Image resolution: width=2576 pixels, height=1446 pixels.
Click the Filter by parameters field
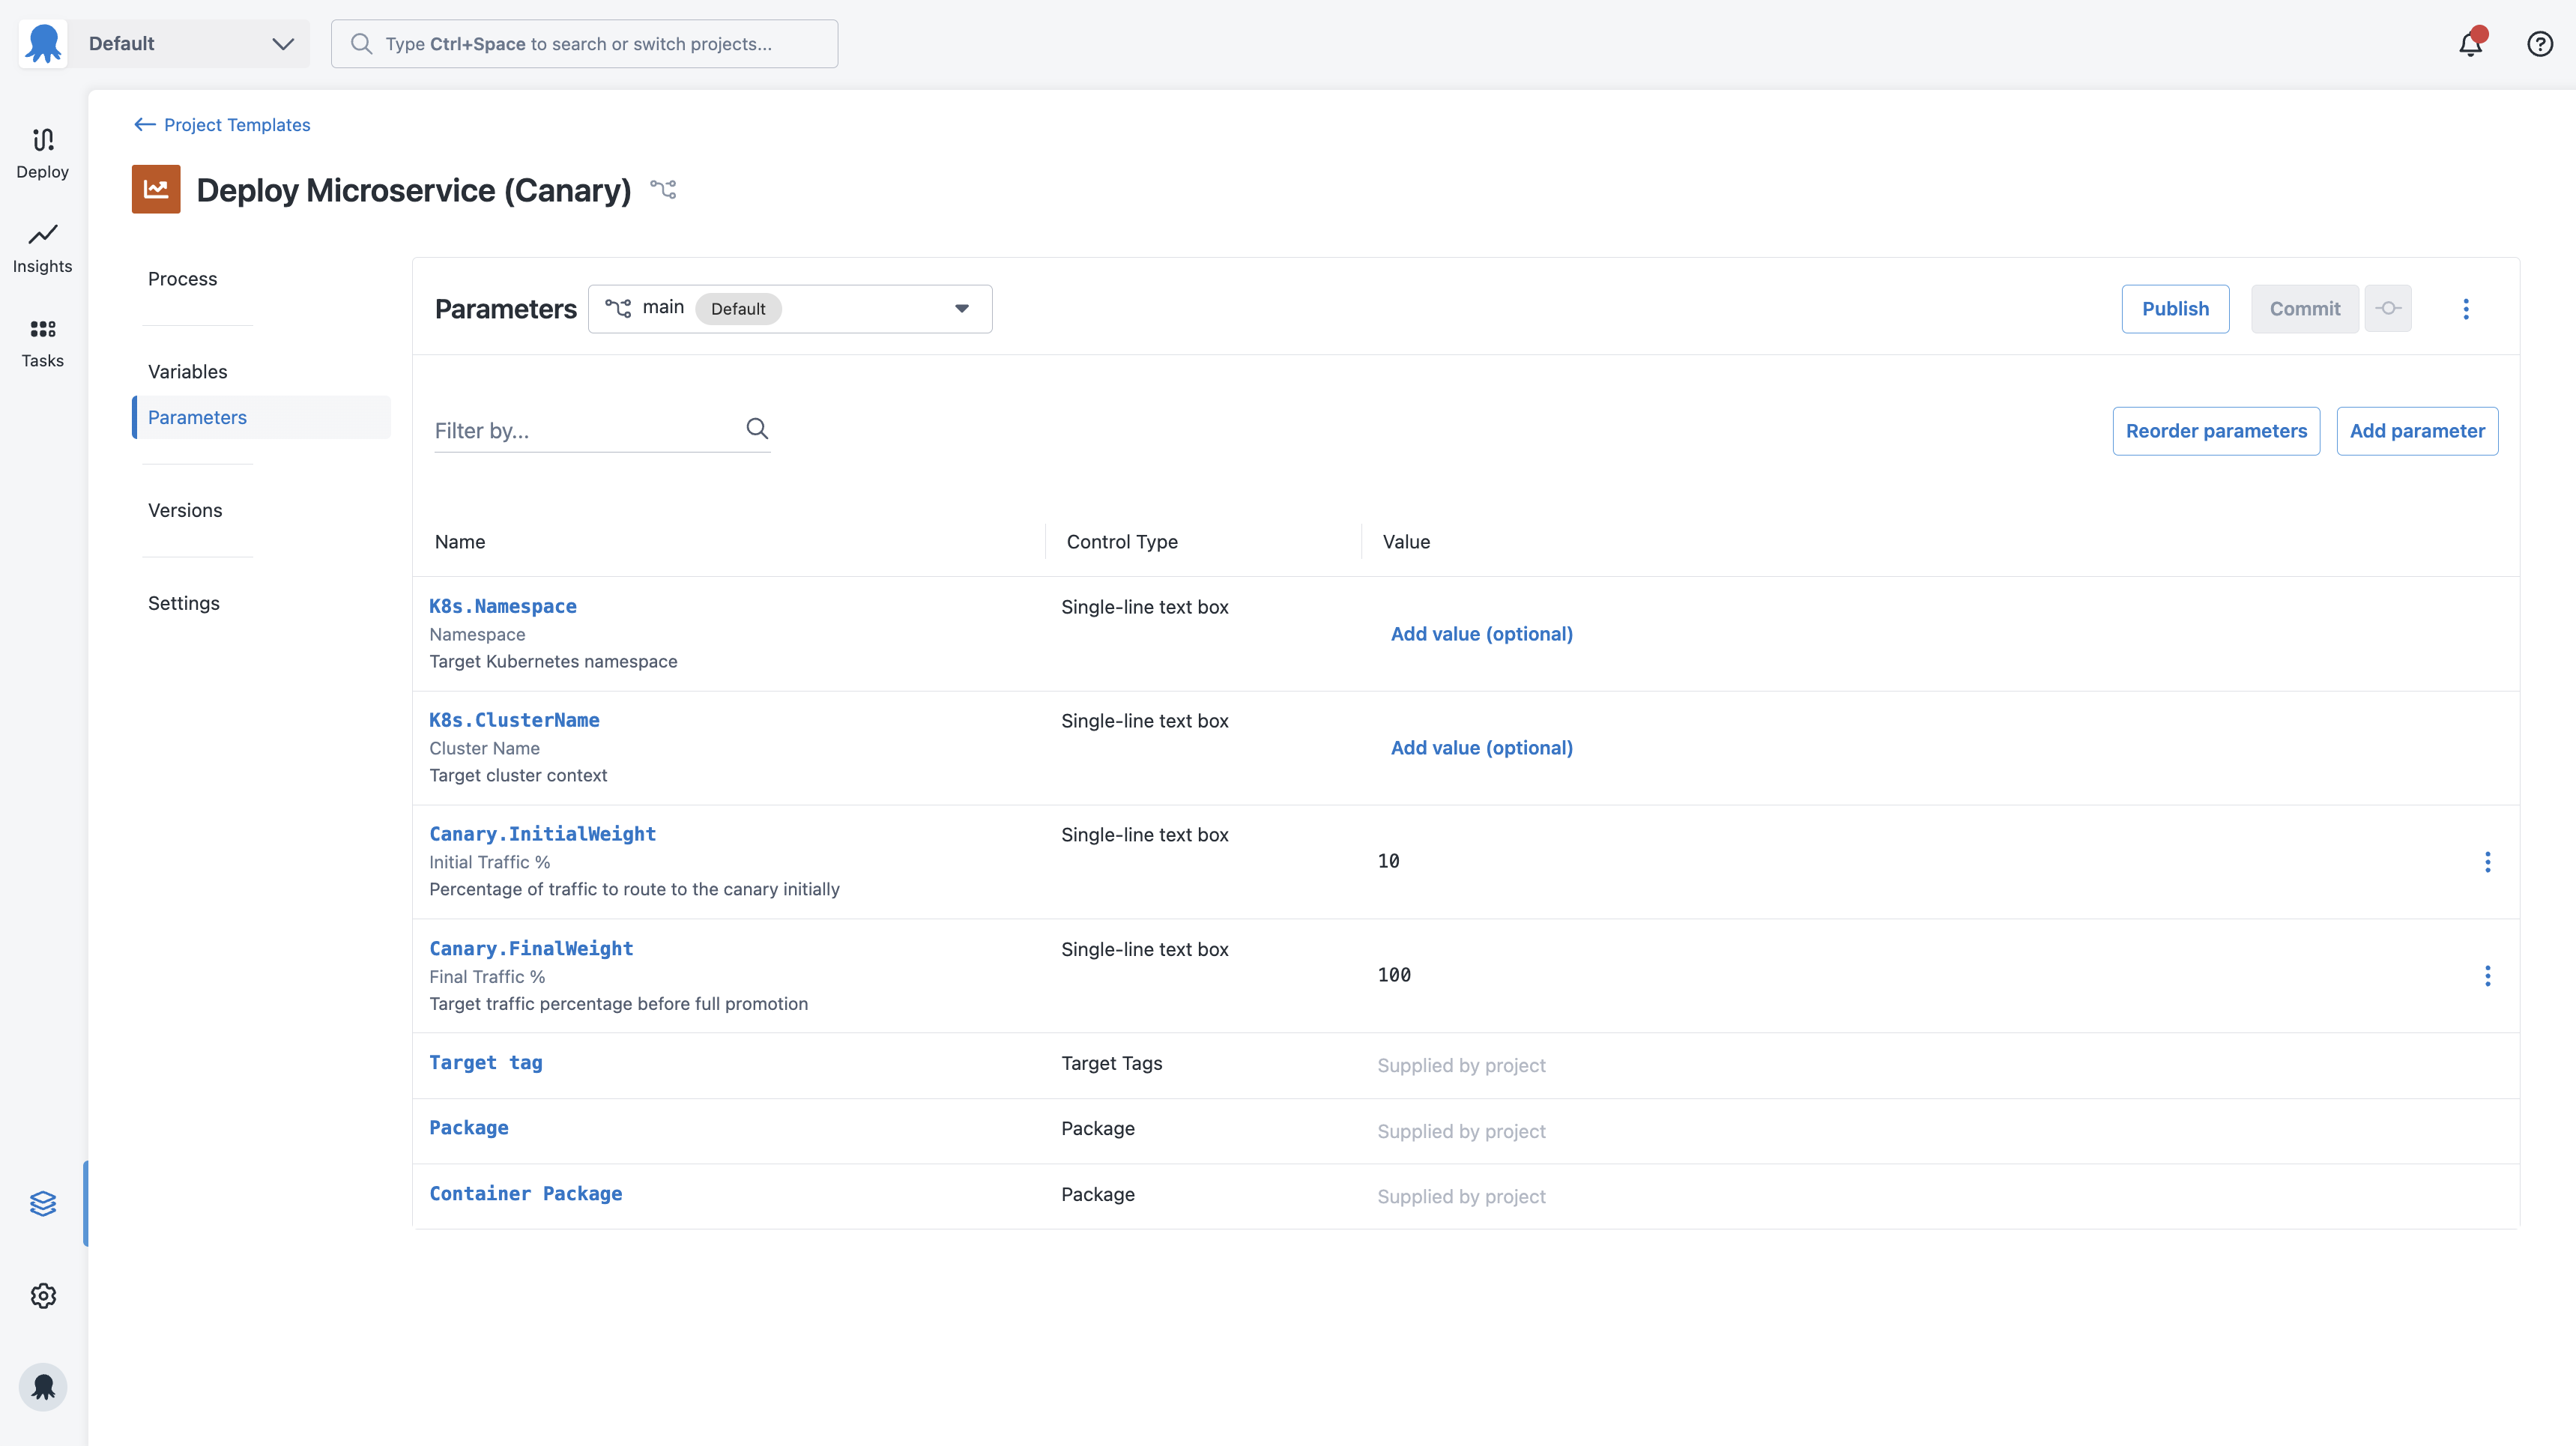coord(580,430)
